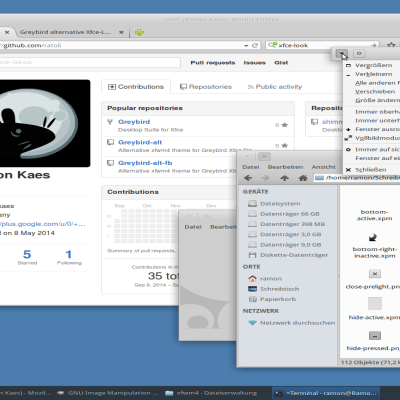Click the up arrow in file manager
The height and width of the screenshot is (400, 400).
tap(284, 178)
